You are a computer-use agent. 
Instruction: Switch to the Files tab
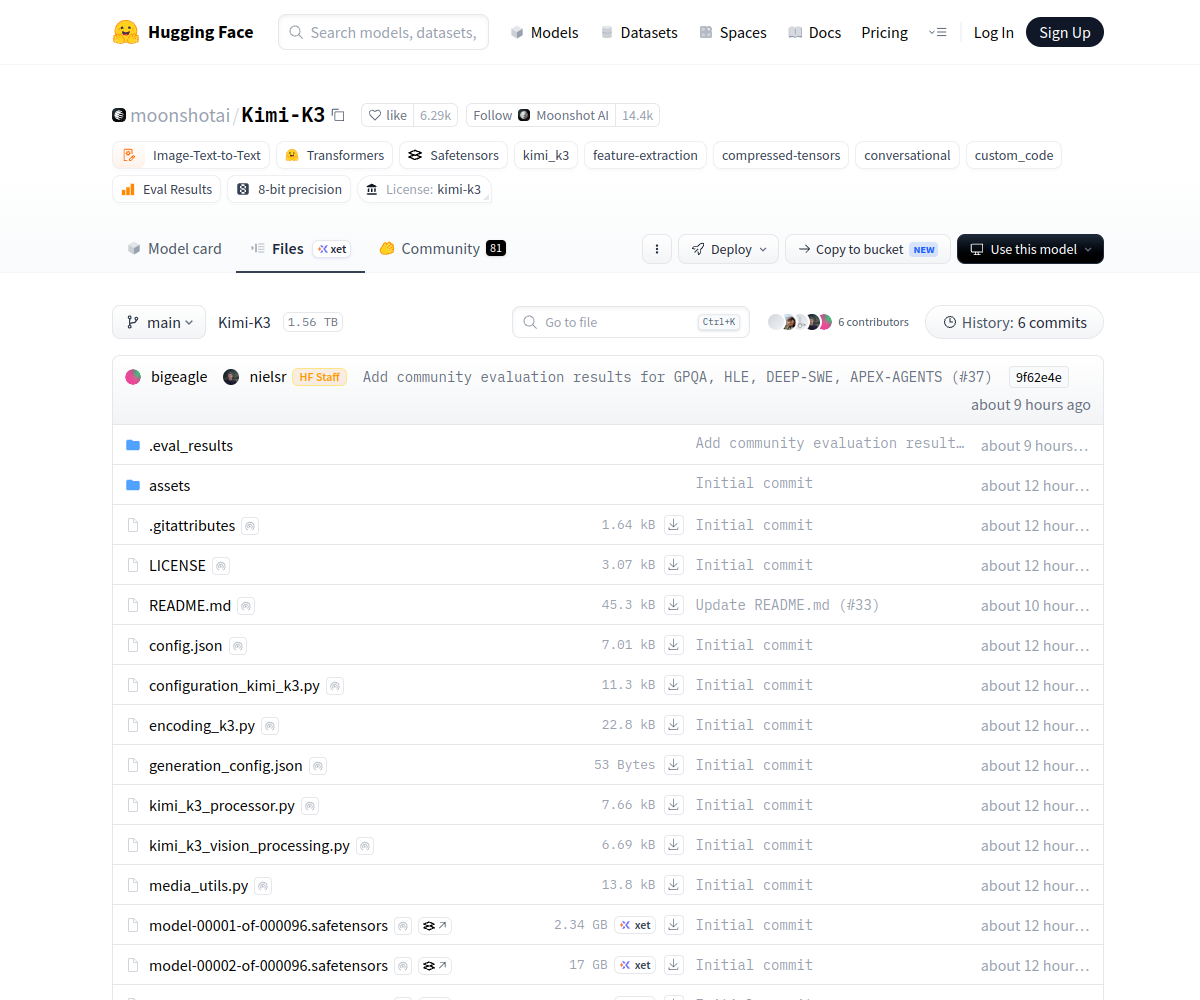point(300,248)
